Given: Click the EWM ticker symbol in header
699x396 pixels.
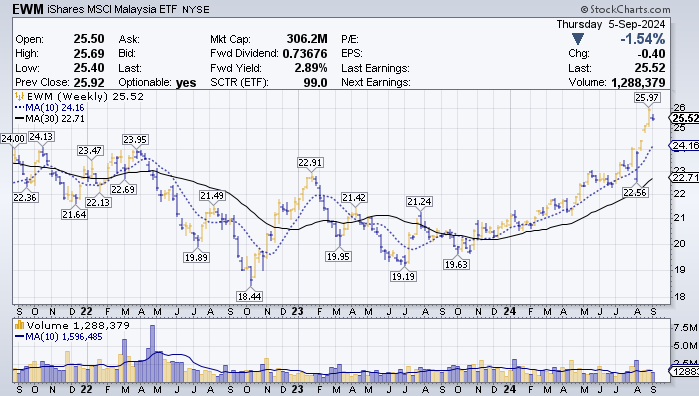Looking at the screenshot, I should click(x=27, y=9).
